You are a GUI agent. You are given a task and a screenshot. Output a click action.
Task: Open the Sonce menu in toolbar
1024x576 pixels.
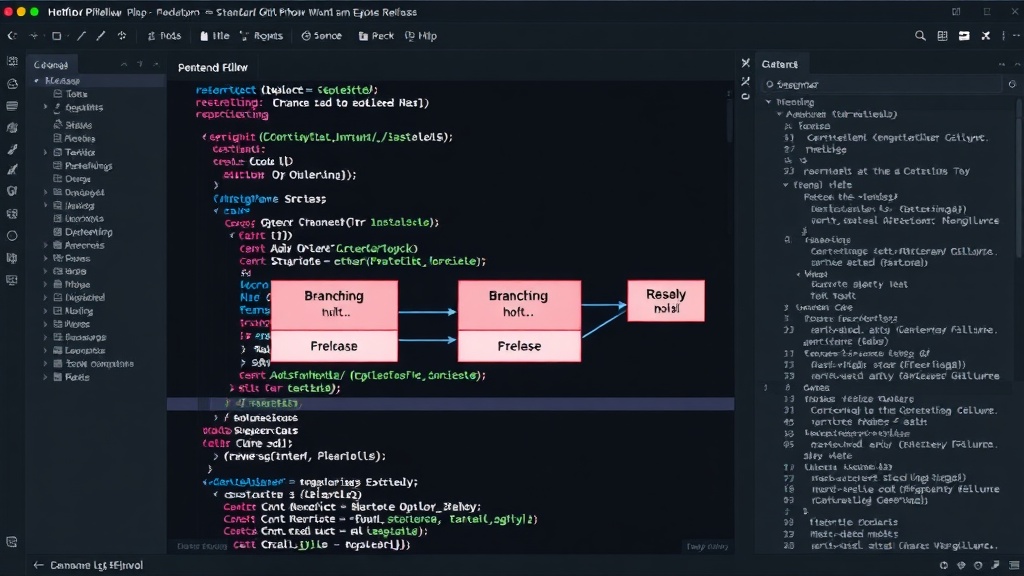coord(321,36)
